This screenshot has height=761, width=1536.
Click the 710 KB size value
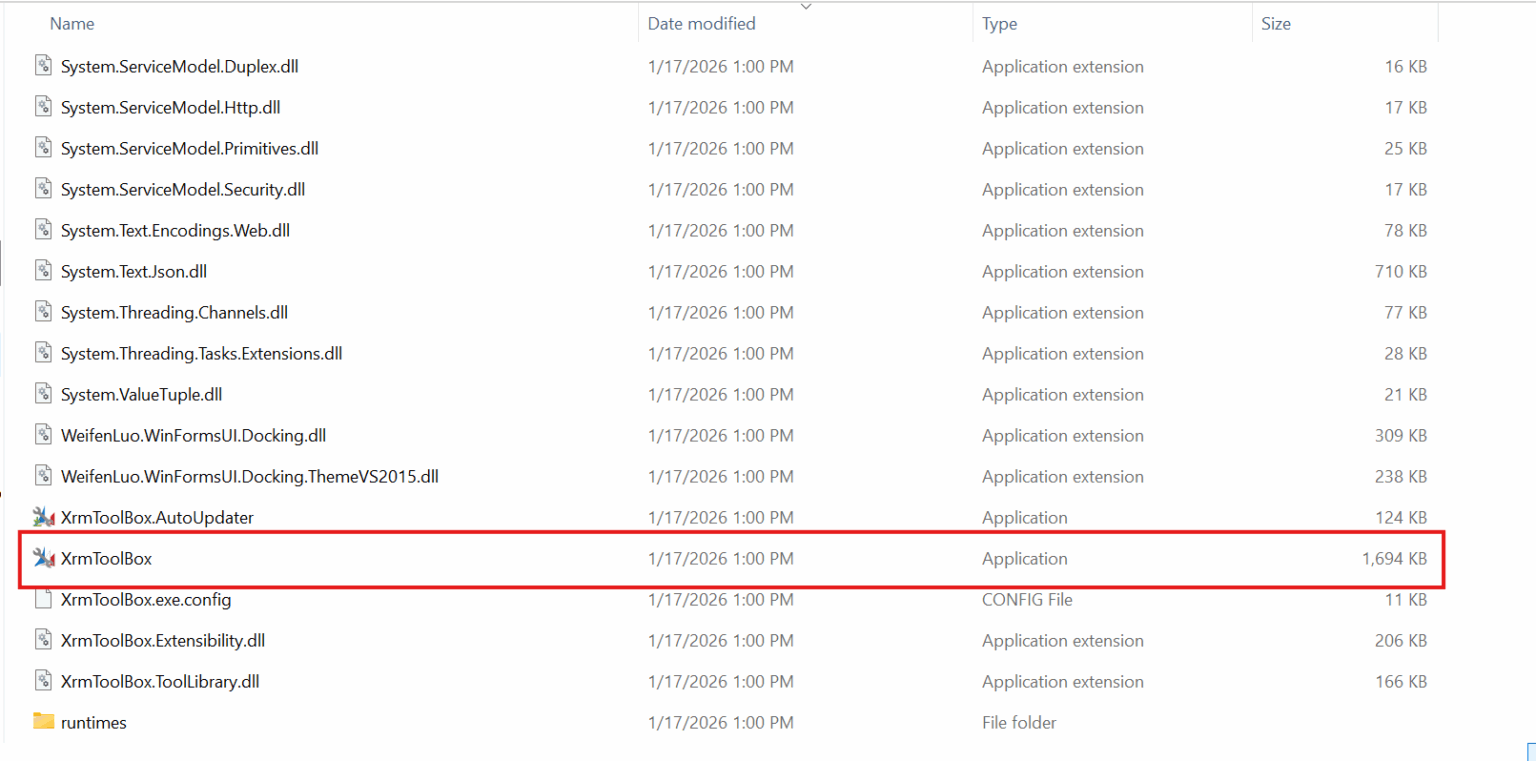(x=1401, y=271)
